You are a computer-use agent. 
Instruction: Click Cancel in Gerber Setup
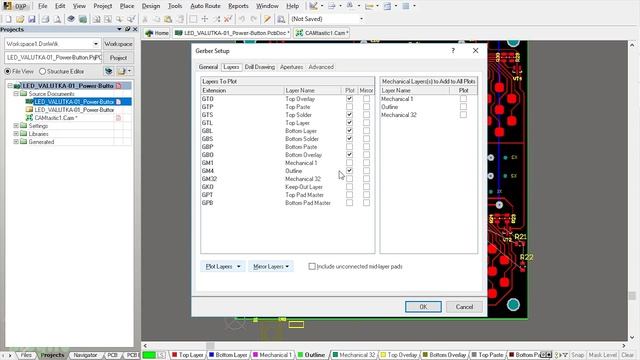tap(464, 307)
